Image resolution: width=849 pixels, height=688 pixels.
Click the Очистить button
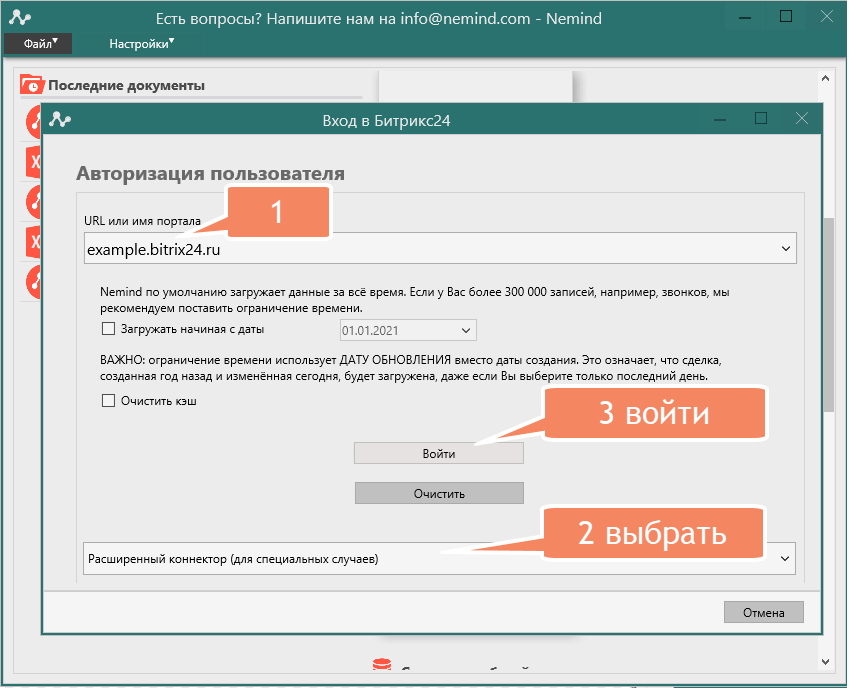point(439,493)
